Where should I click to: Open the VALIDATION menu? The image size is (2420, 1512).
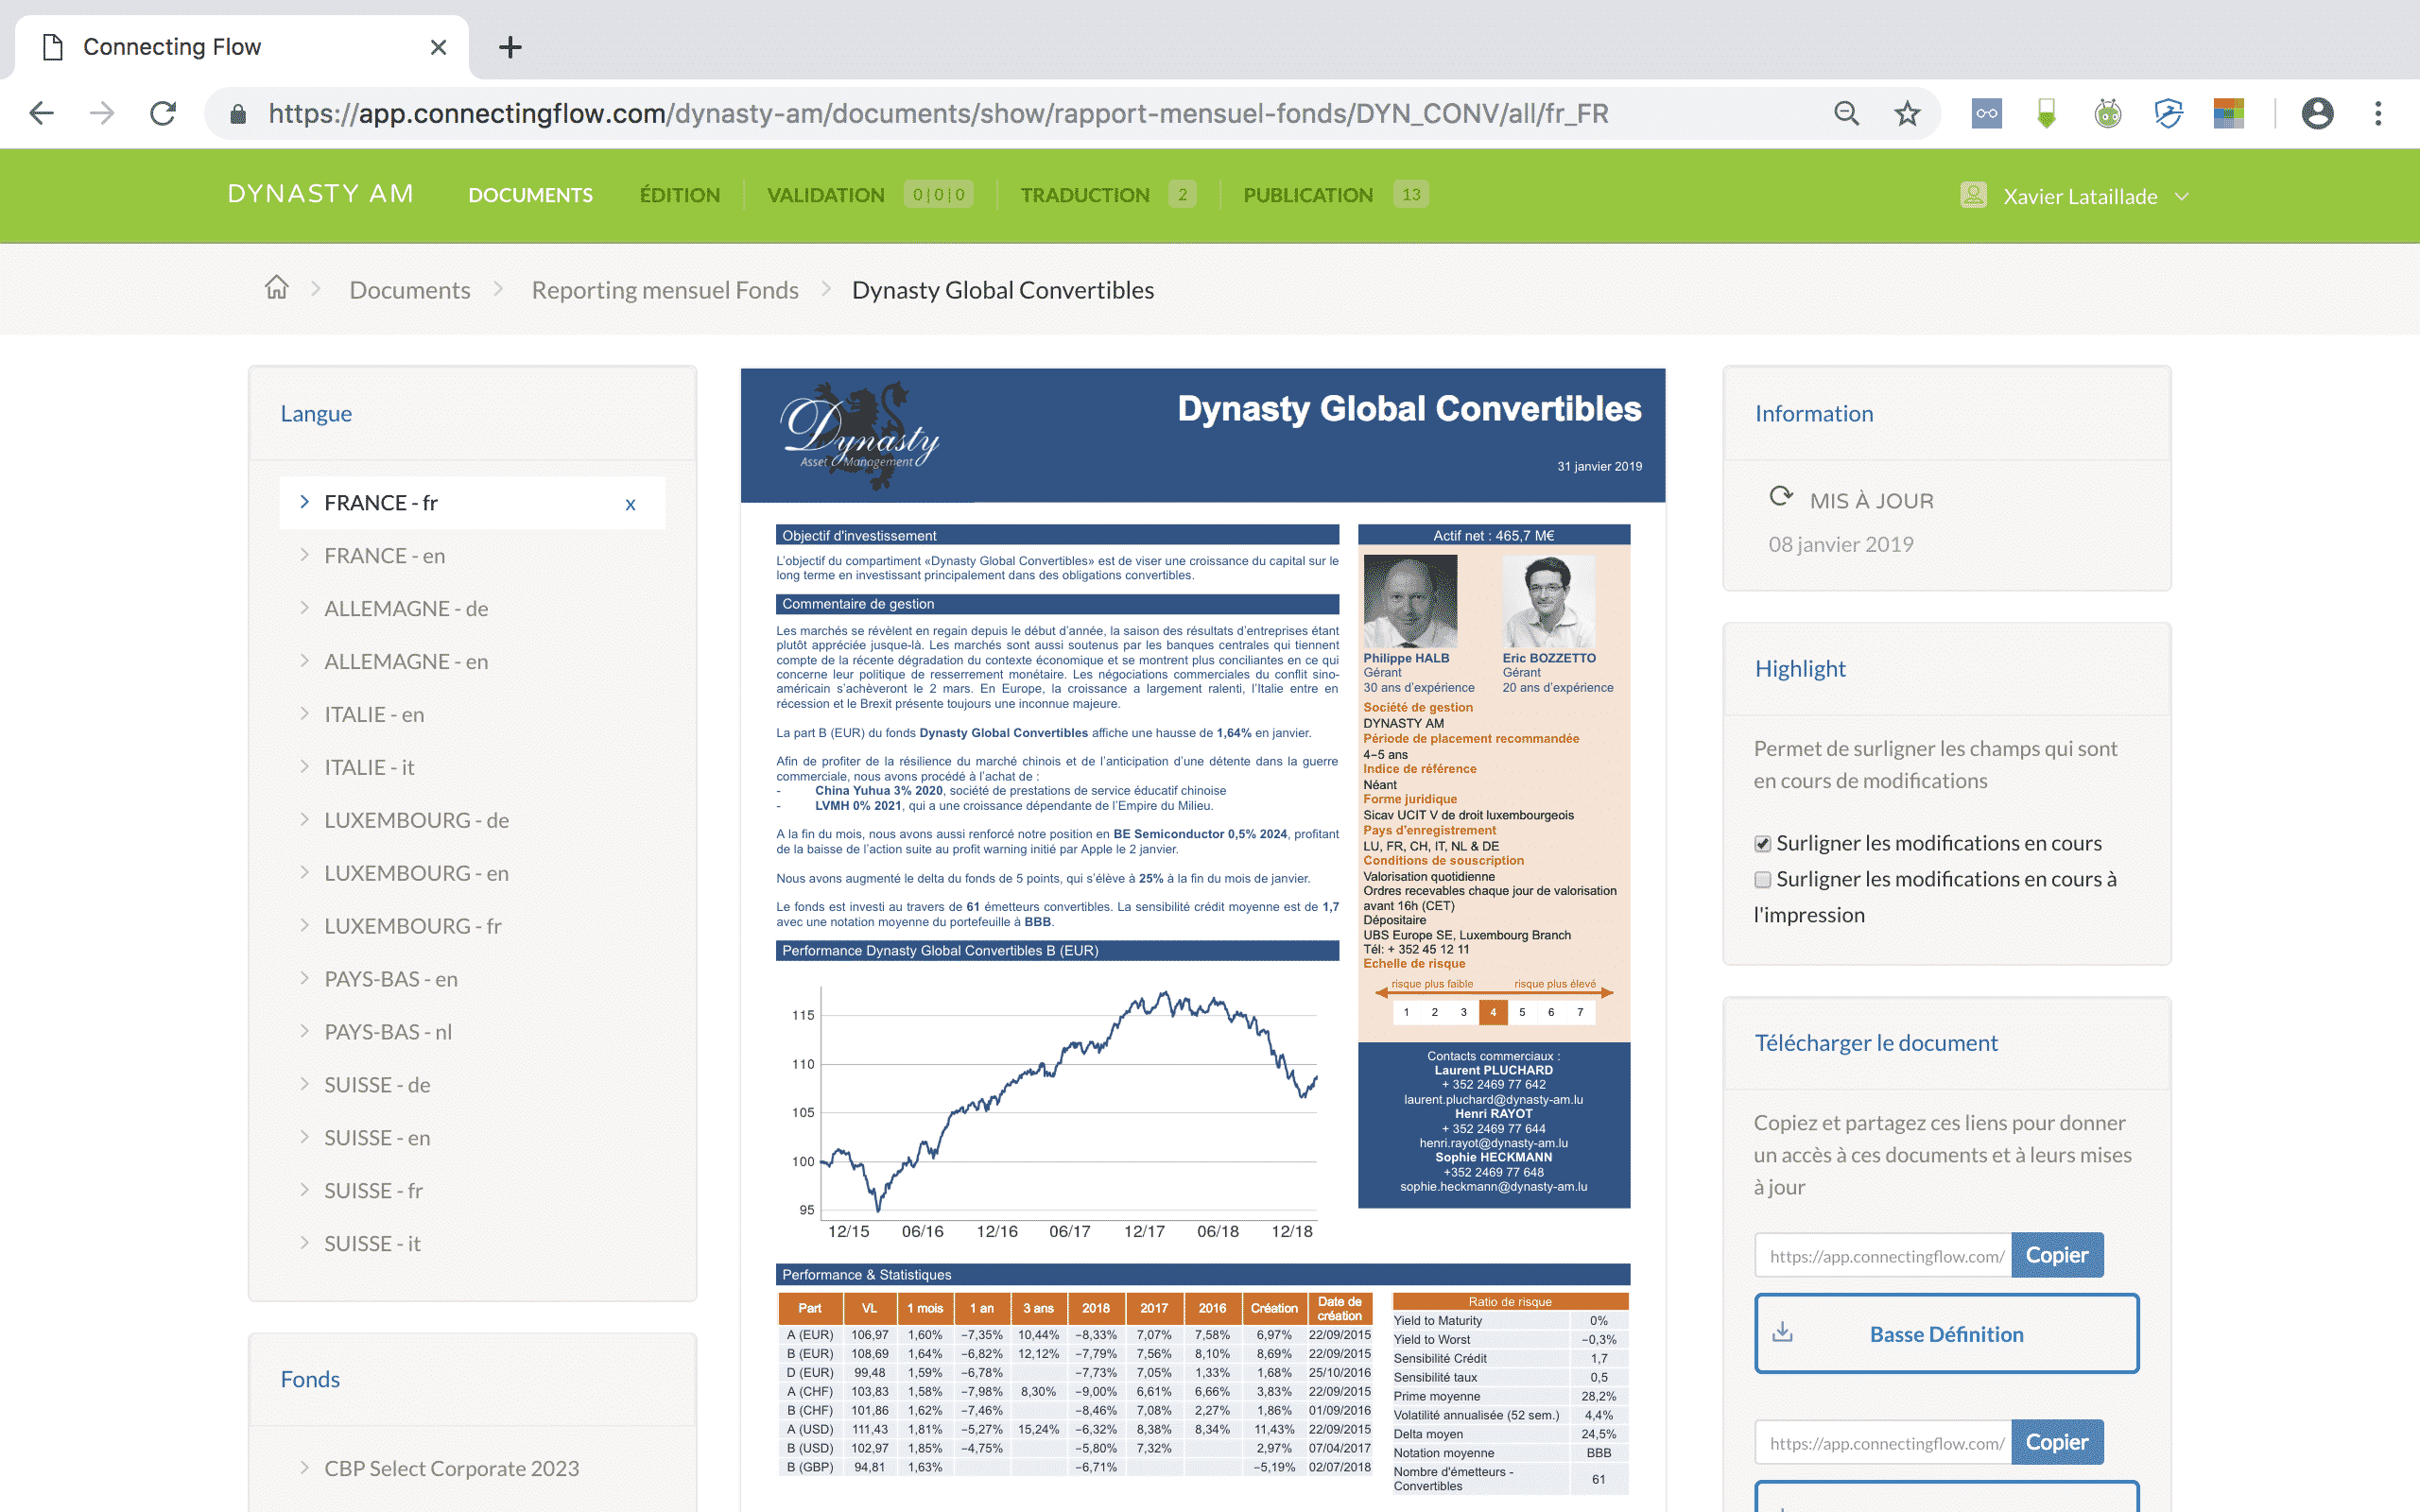825,195
